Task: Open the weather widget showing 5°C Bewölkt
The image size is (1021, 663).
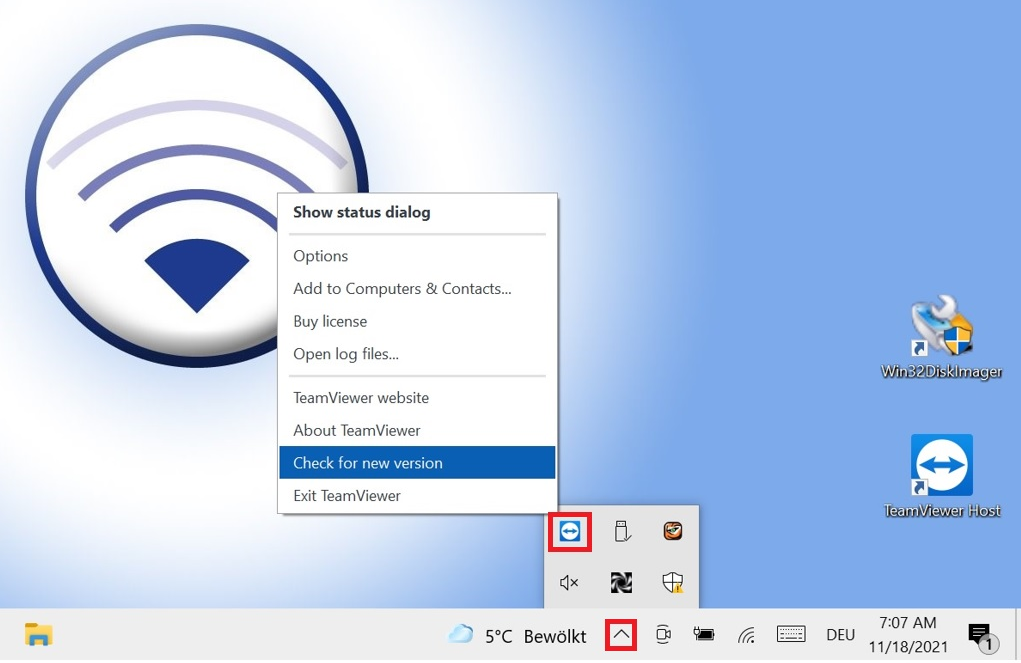Action: [518, 635]
